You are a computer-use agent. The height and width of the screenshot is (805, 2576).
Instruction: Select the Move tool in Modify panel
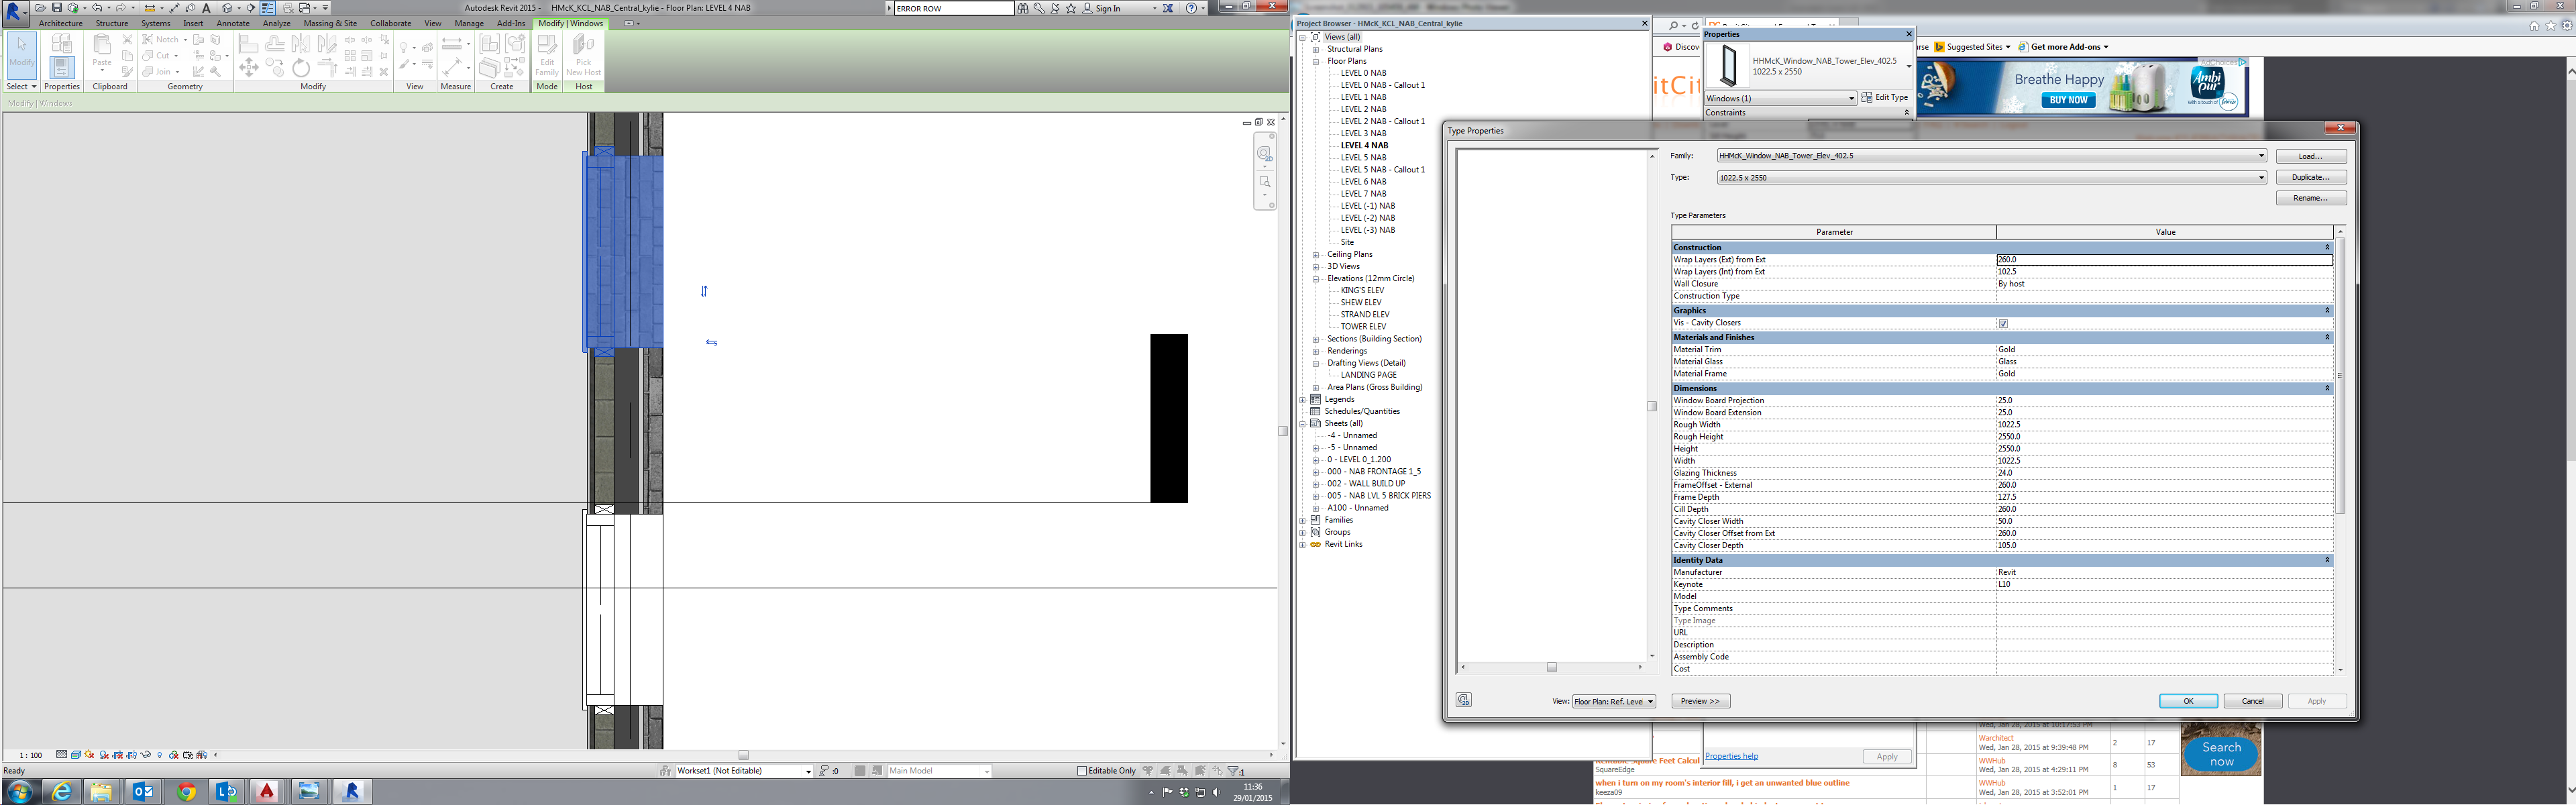(x=249, y=68)
